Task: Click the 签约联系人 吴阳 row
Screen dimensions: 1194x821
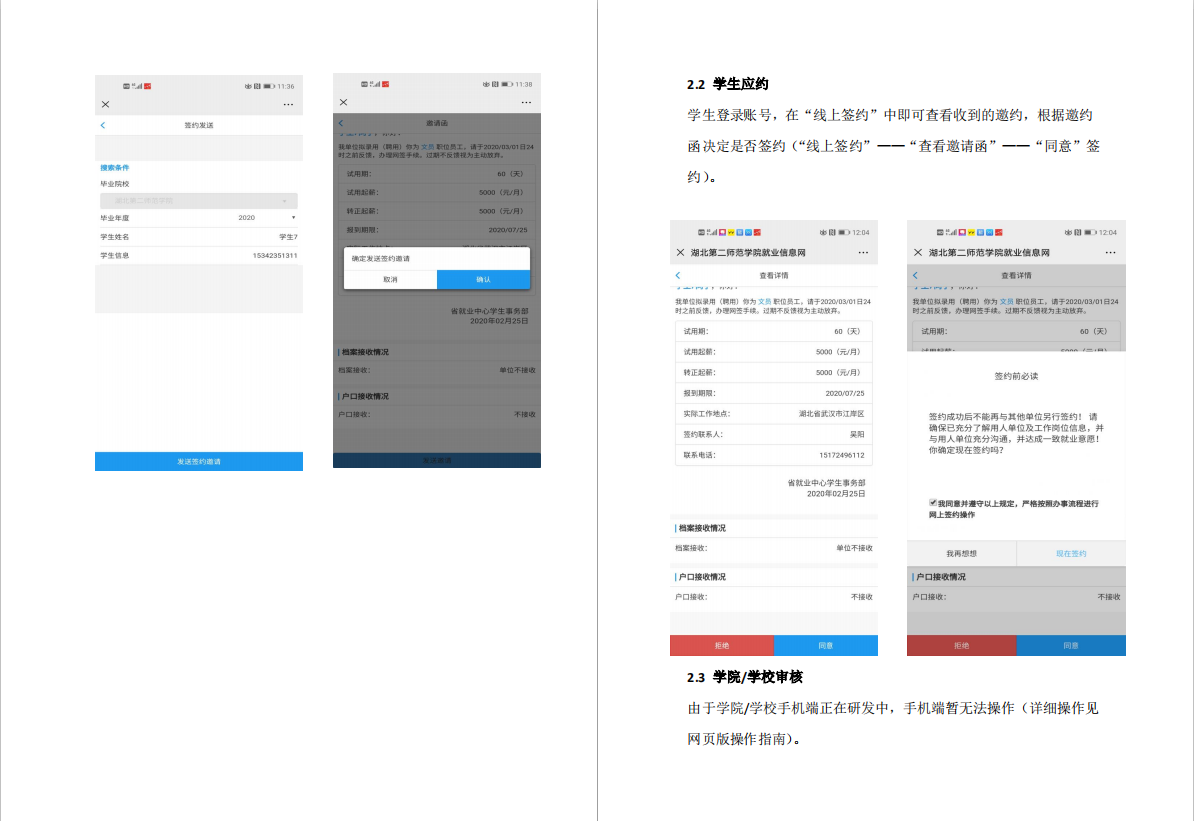Action: (x=774, y=434)
